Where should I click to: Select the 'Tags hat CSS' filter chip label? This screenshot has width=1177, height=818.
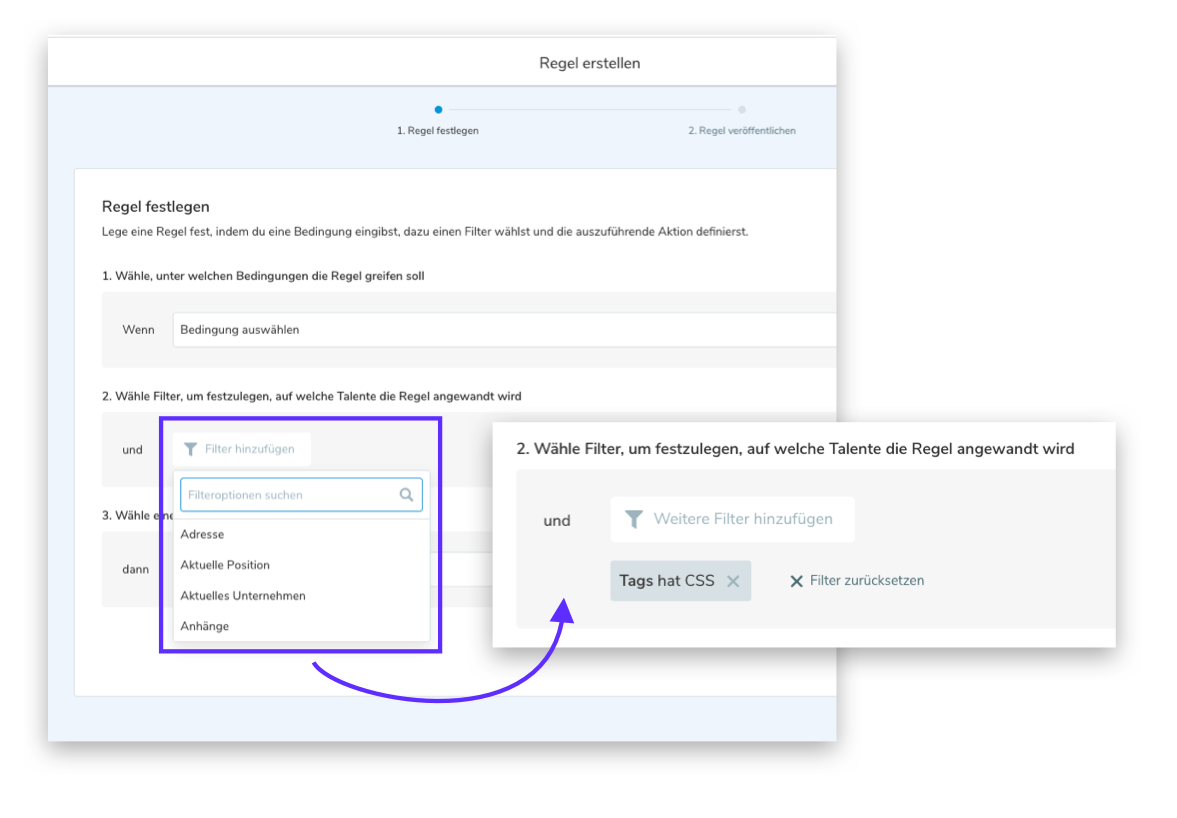click(x=666, y=581)
